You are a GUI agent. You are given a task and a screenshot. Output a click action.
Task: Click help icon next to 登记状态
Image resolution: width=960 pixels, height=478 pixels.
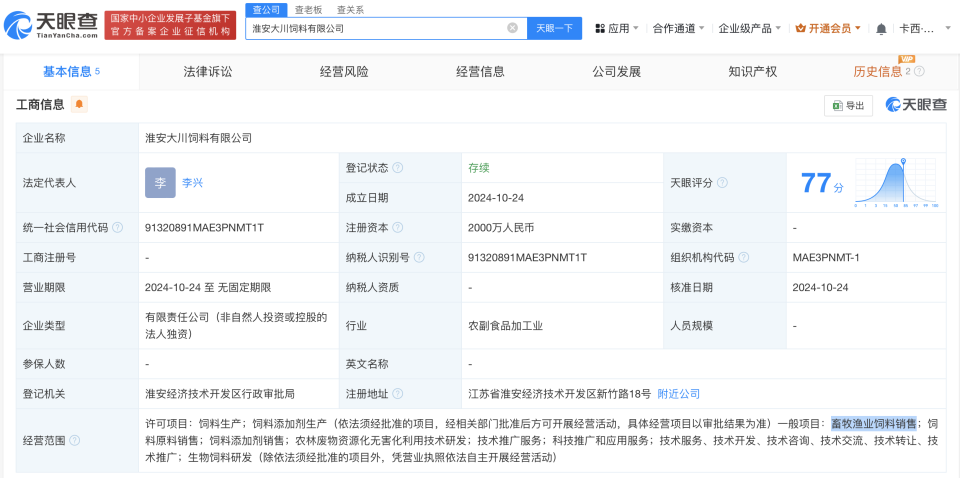click(397, 168)
